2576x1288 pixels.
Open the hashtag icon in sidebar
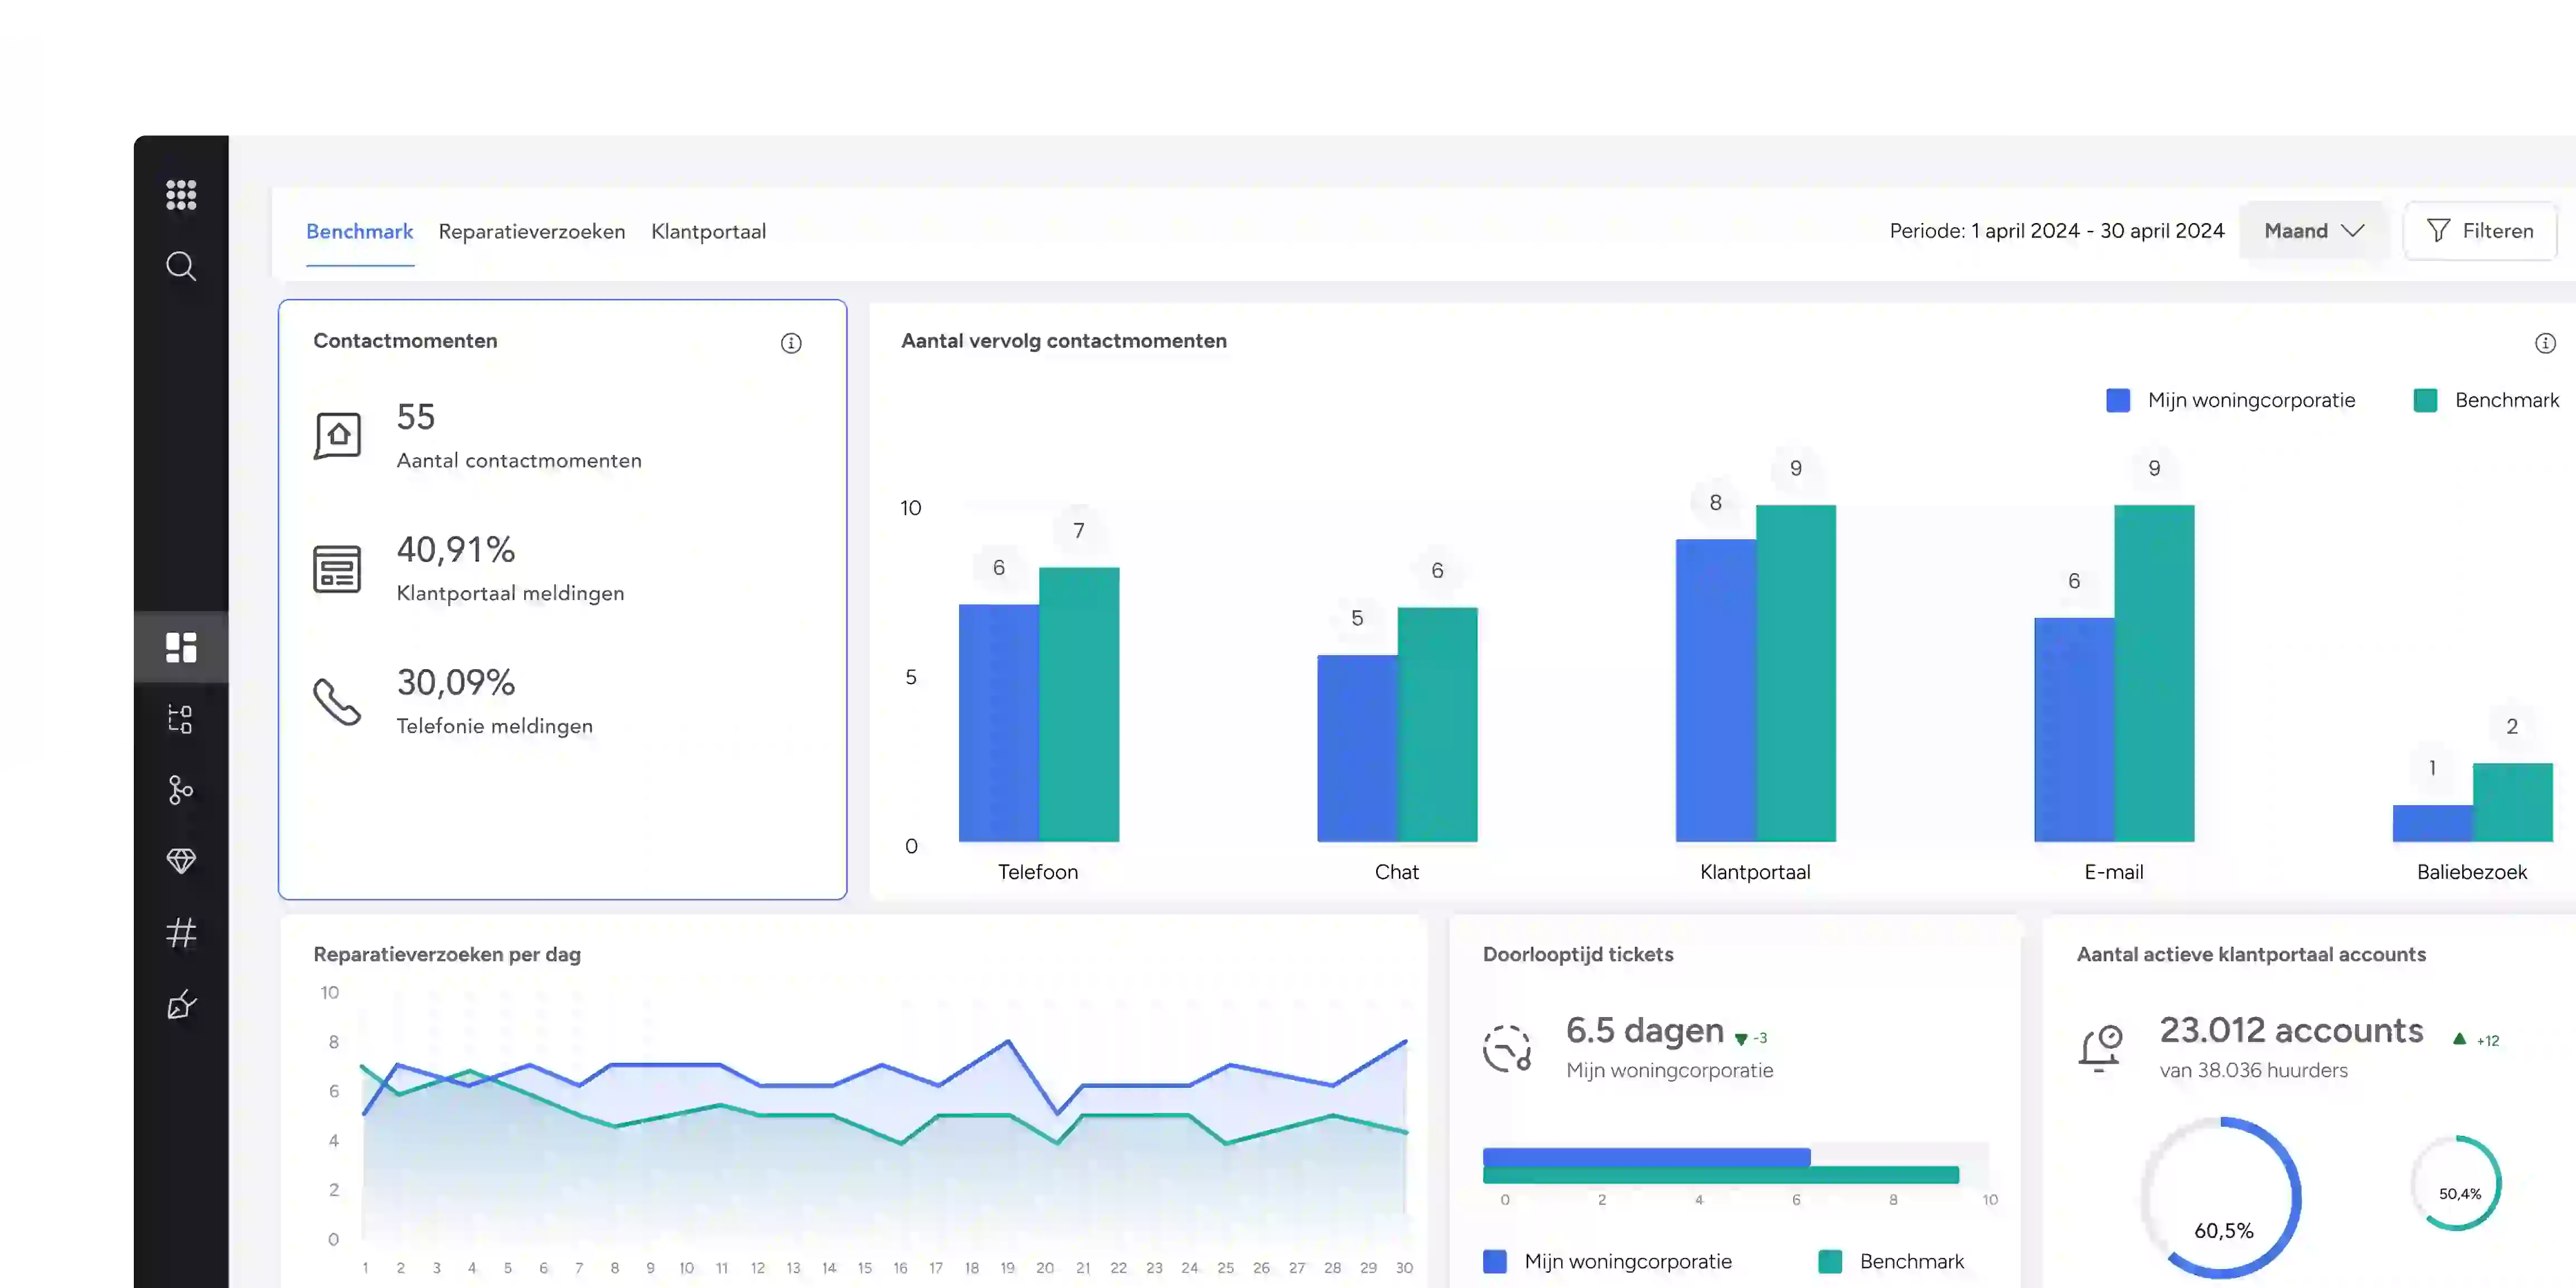coord(181,933)
